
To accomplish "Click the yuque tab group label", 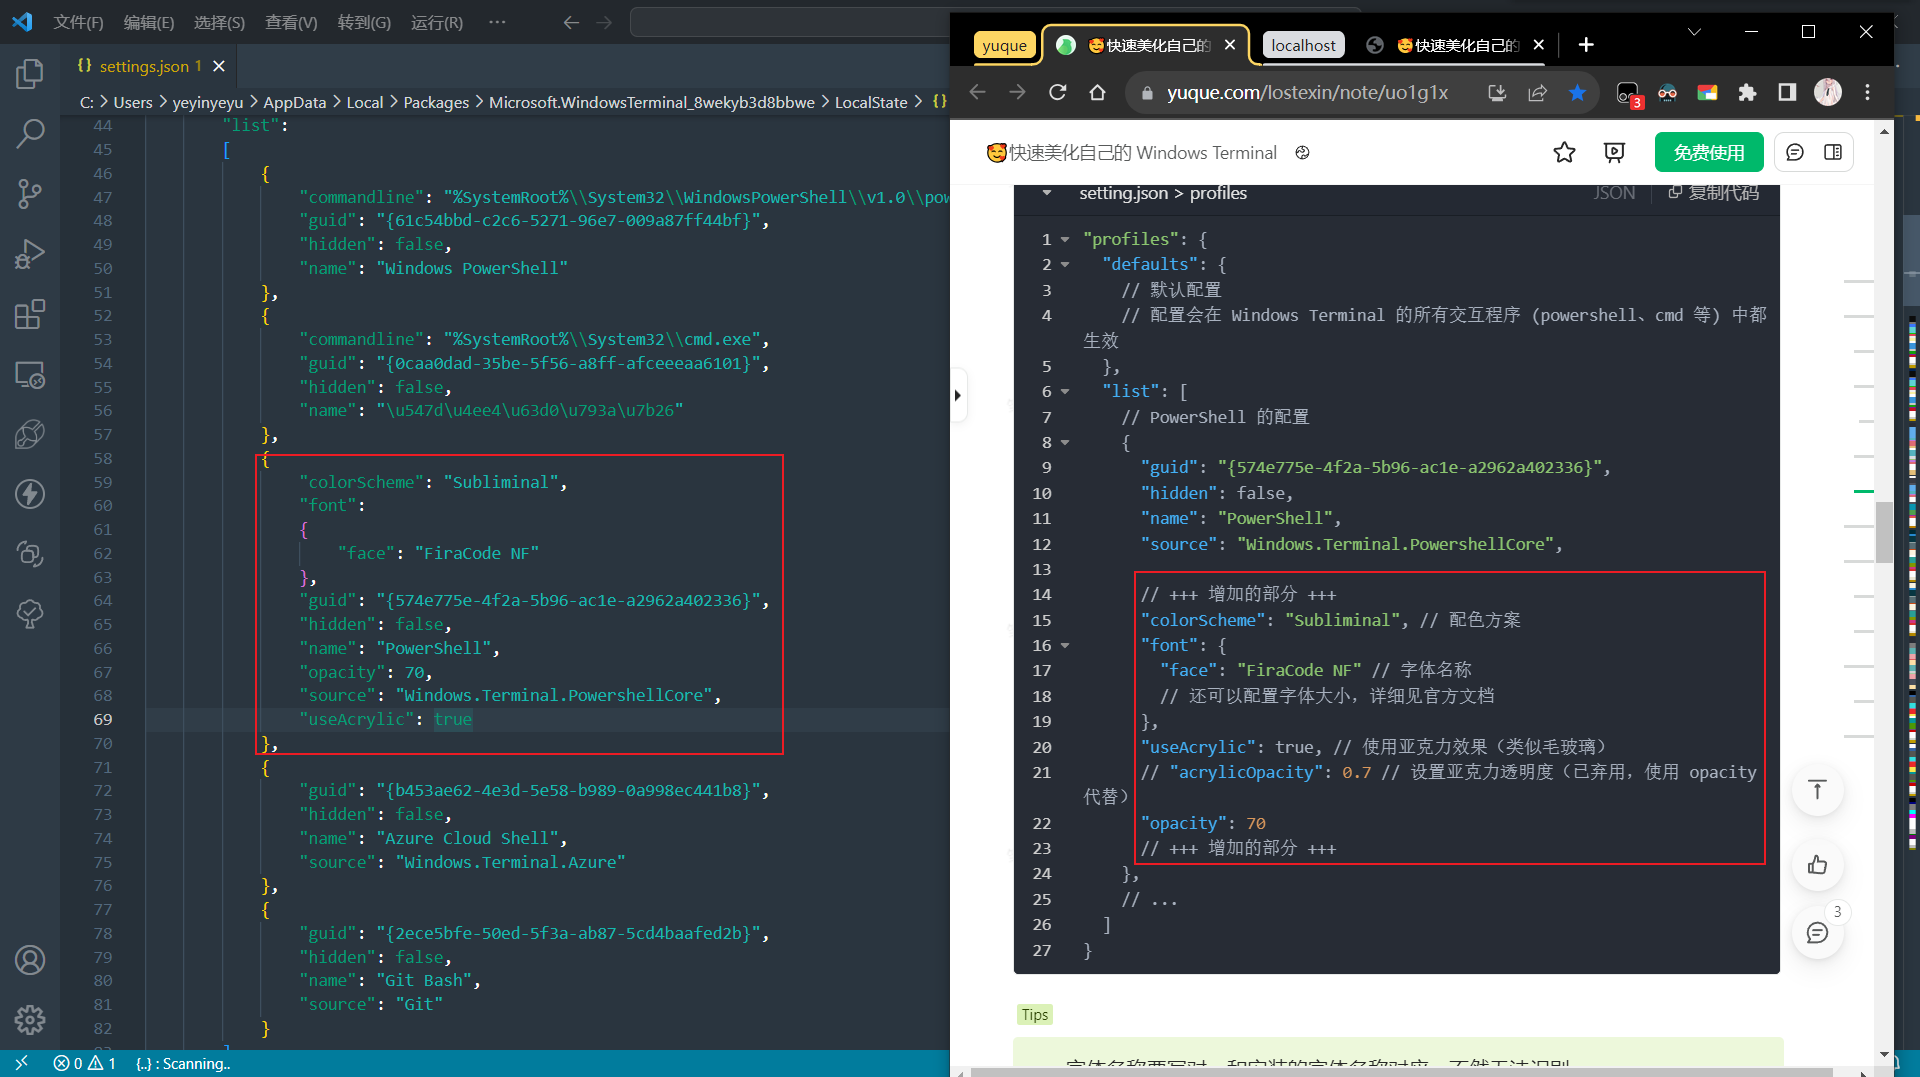I will 1004,45.
